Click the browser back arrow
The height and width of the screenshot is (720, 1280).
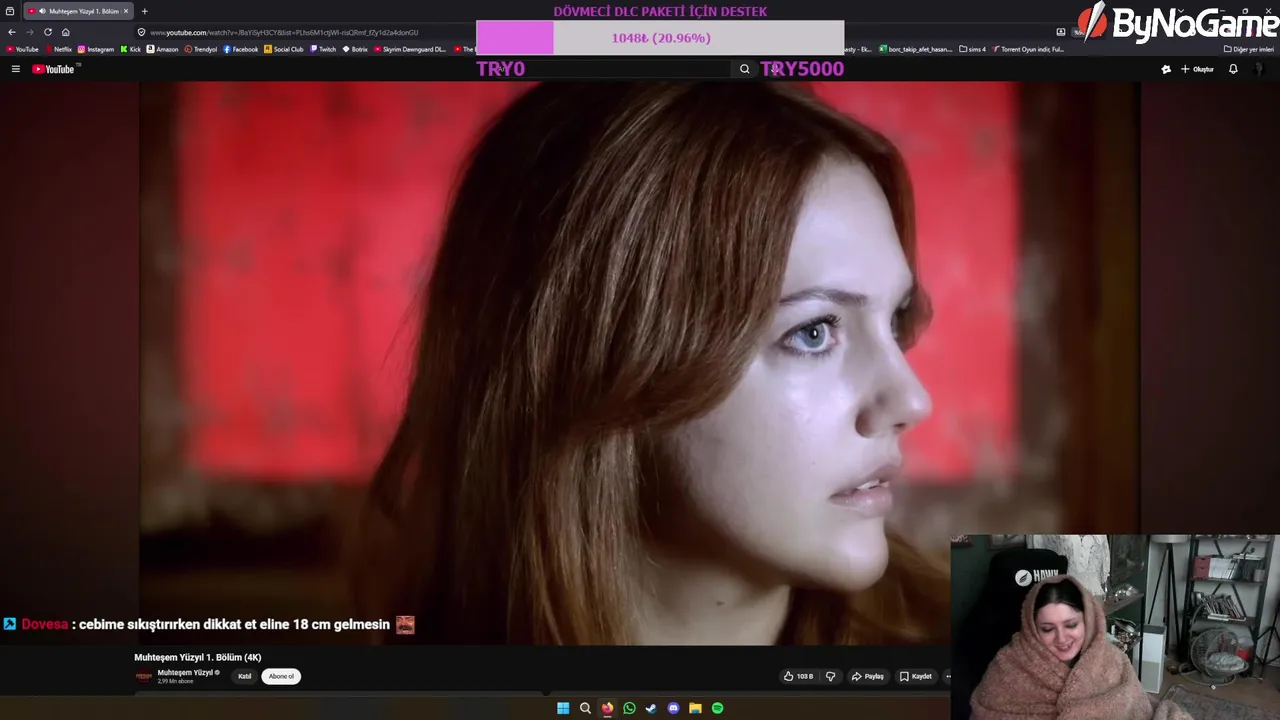pos(12,32)
